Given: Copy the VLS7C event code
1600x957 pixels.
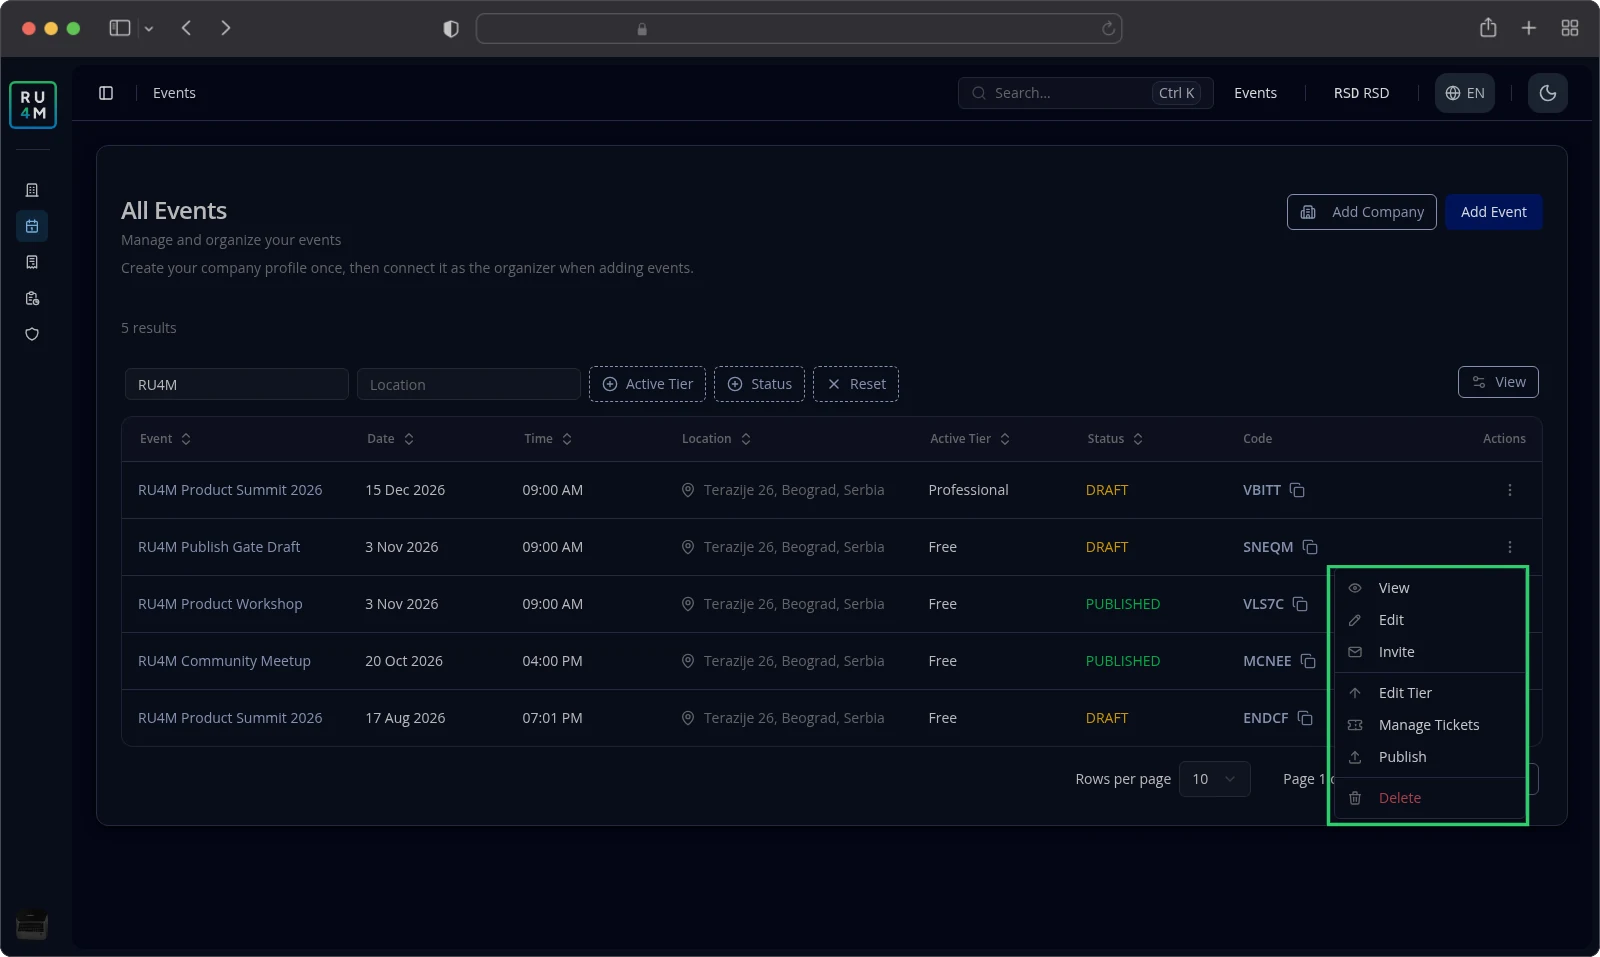Looking at the screenshot, I should 1300,604.
